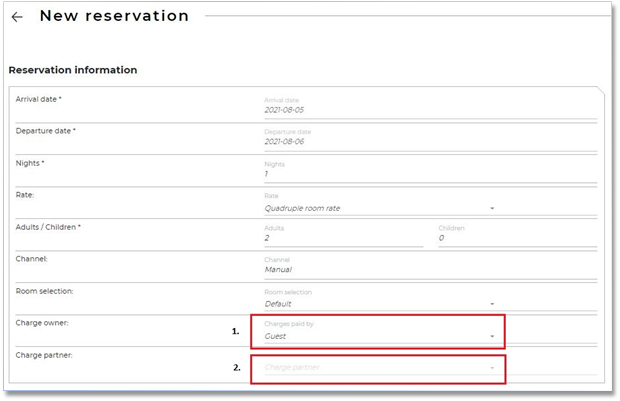620x401 pixels.
Task: Expand the Rate dropdown arrow
Action: point(492,208)
